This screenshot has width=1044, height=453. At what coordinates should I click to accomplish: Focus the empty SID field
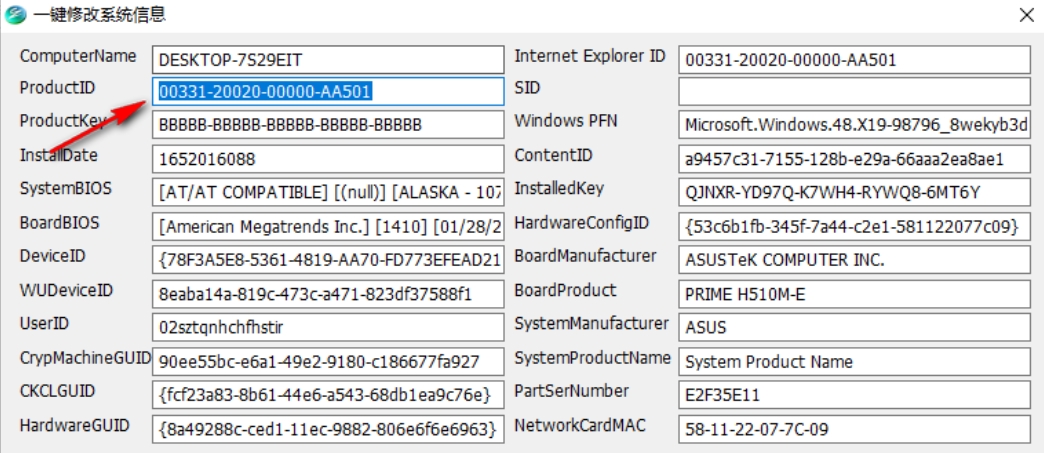point(853,92)
